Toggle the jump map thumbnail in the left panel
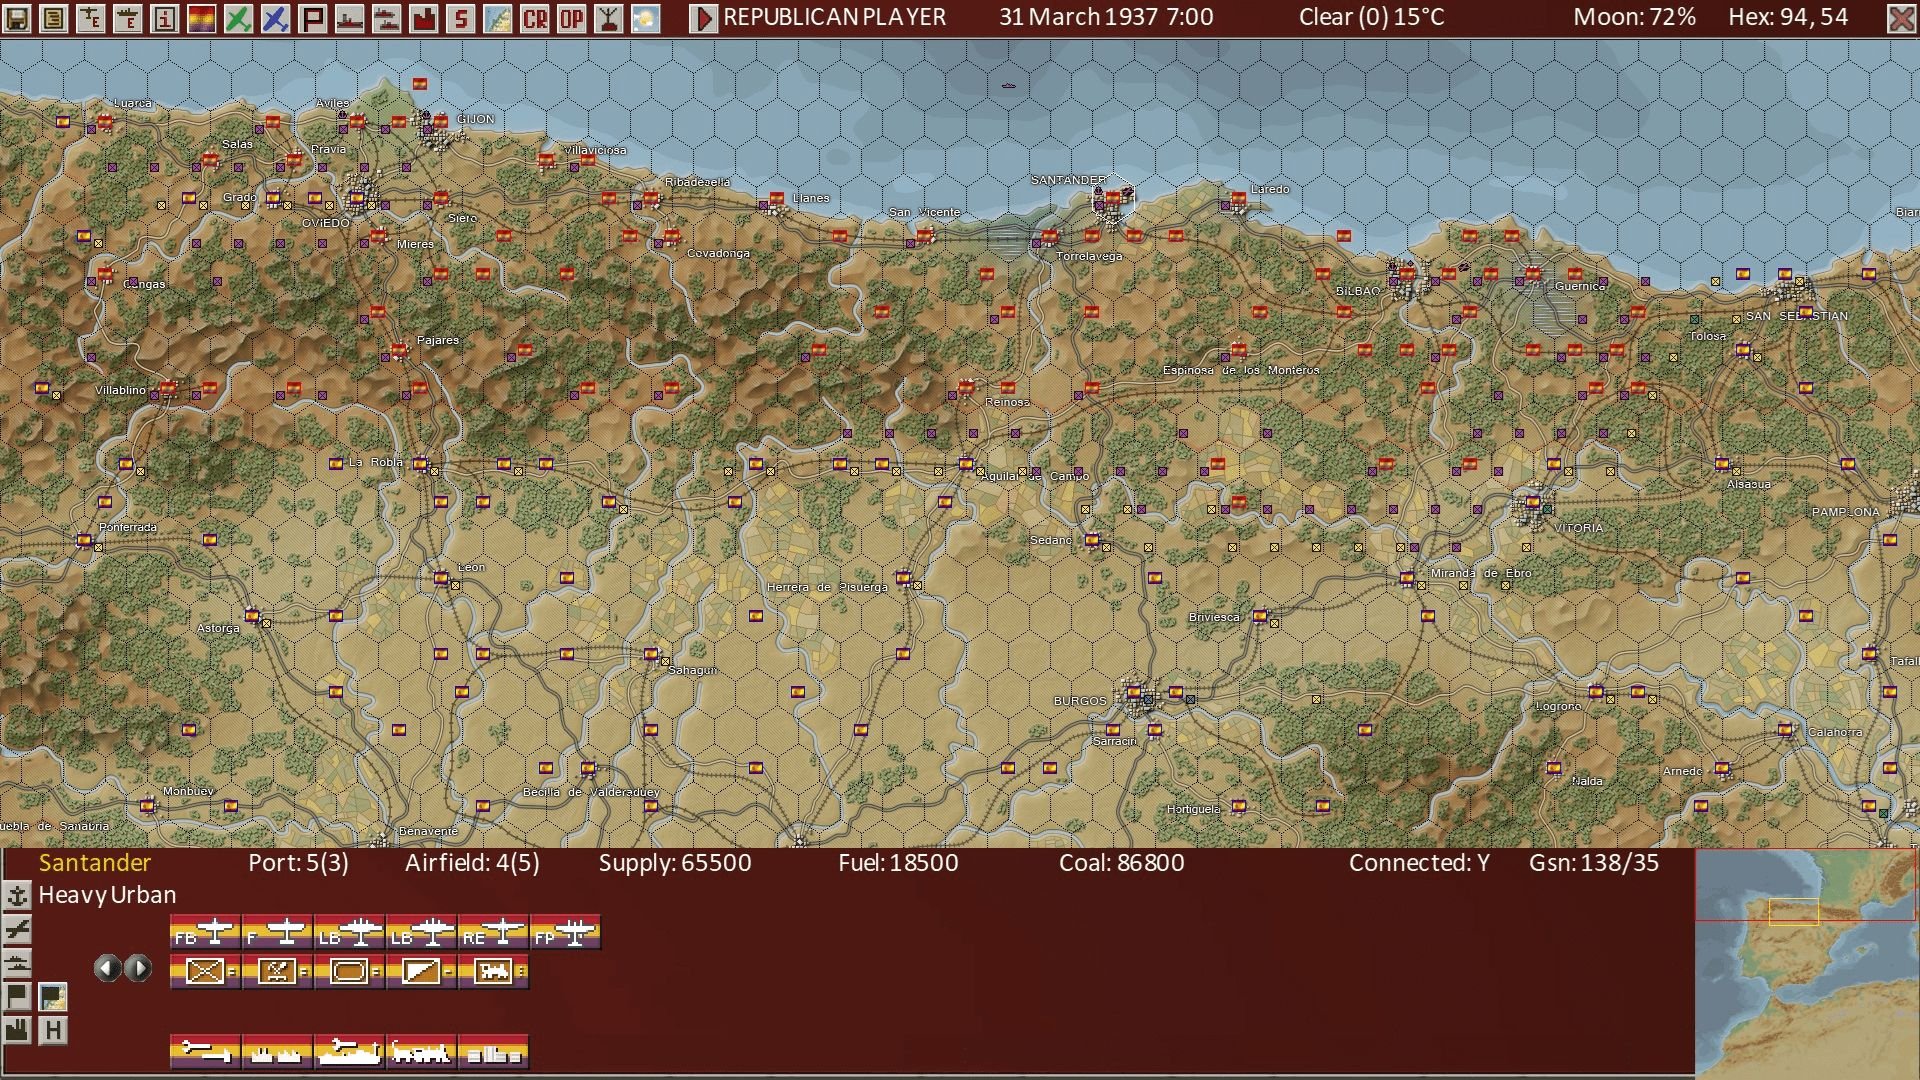The height and width of the screenshot is (1080, 1920). coord(53,997)
